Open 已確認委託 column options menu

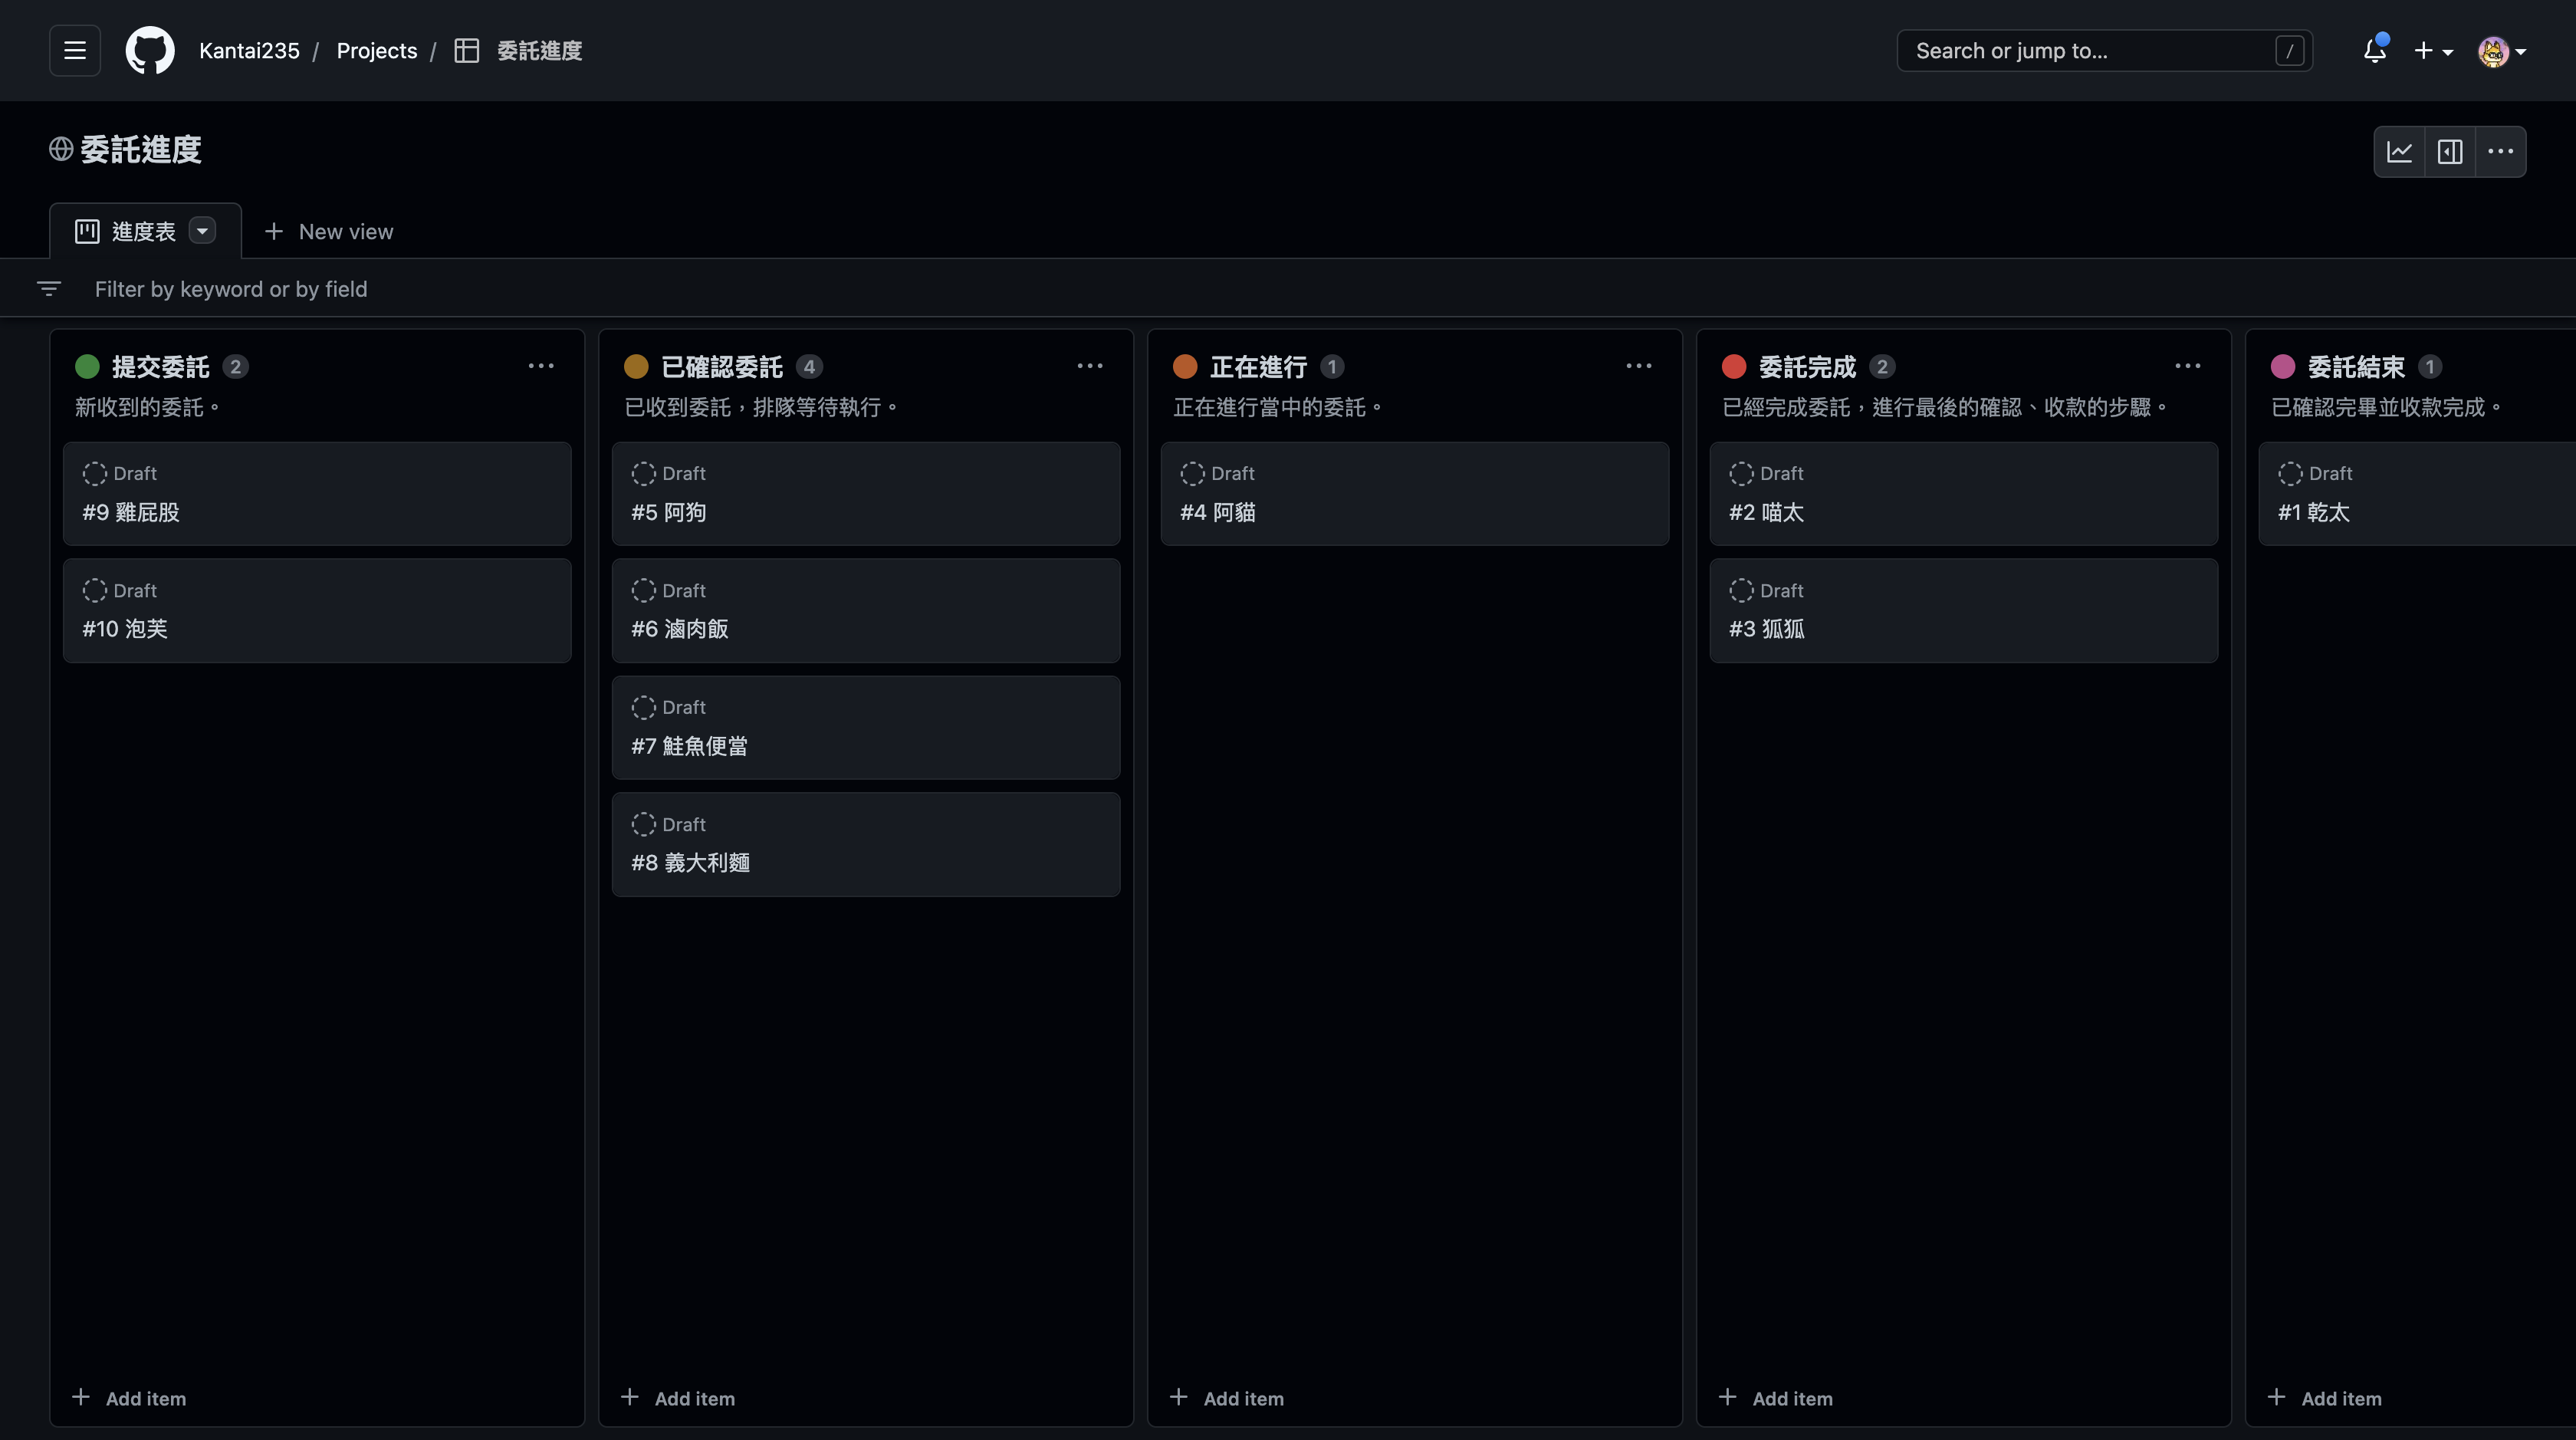[1090, 366]
